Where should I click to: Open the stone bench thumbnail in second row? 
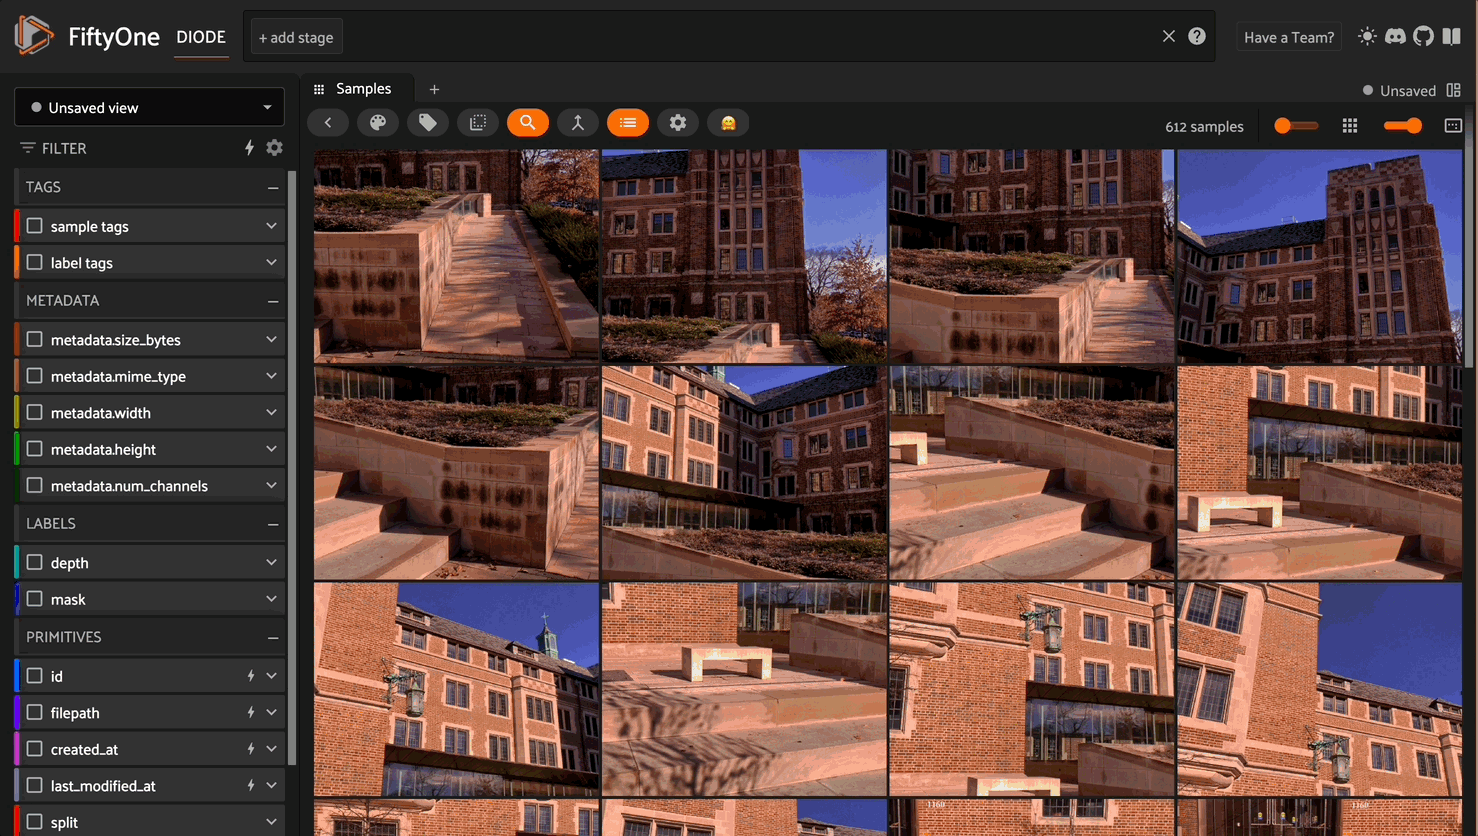tap(1320, 472)
